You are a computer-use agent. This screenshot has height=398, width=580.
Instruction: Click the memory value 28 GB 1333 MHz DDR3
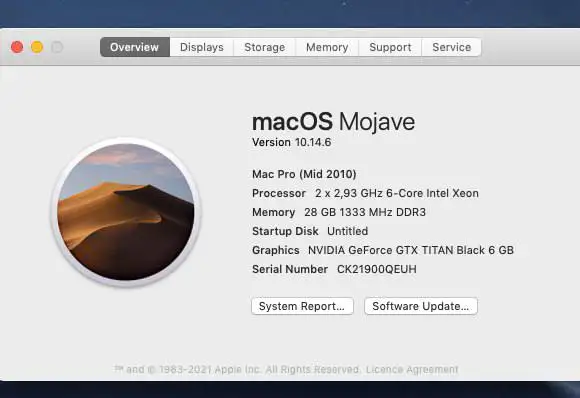[x=365, y=212]
